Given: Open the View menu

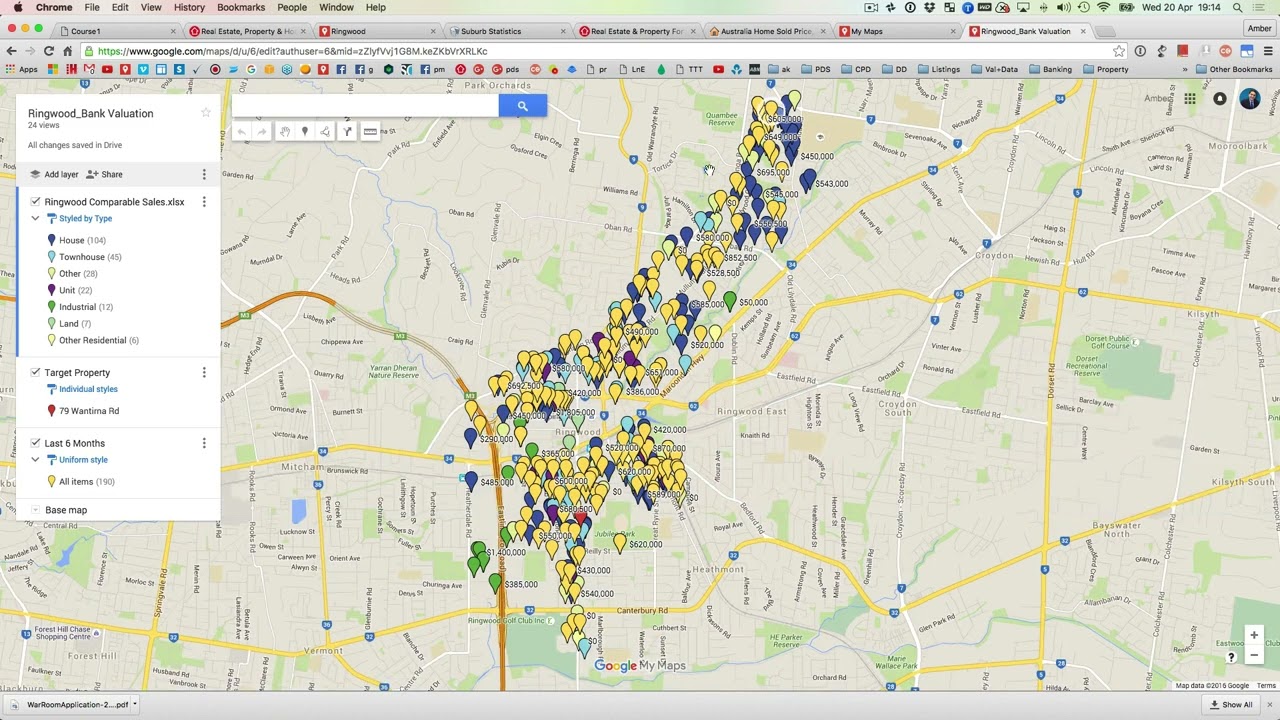Looking at the screenshot, I should [151, 7].
